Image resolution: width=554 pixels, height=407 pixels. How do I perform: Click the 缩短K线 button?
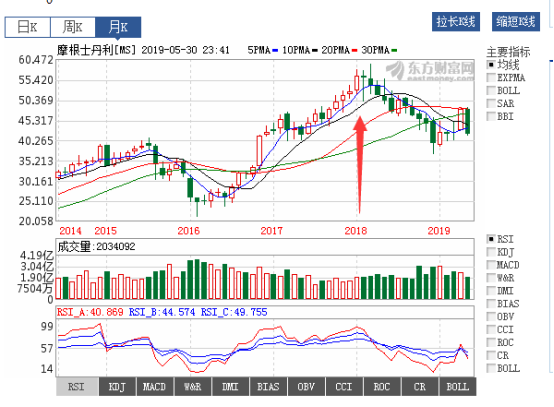coord(516,22)
